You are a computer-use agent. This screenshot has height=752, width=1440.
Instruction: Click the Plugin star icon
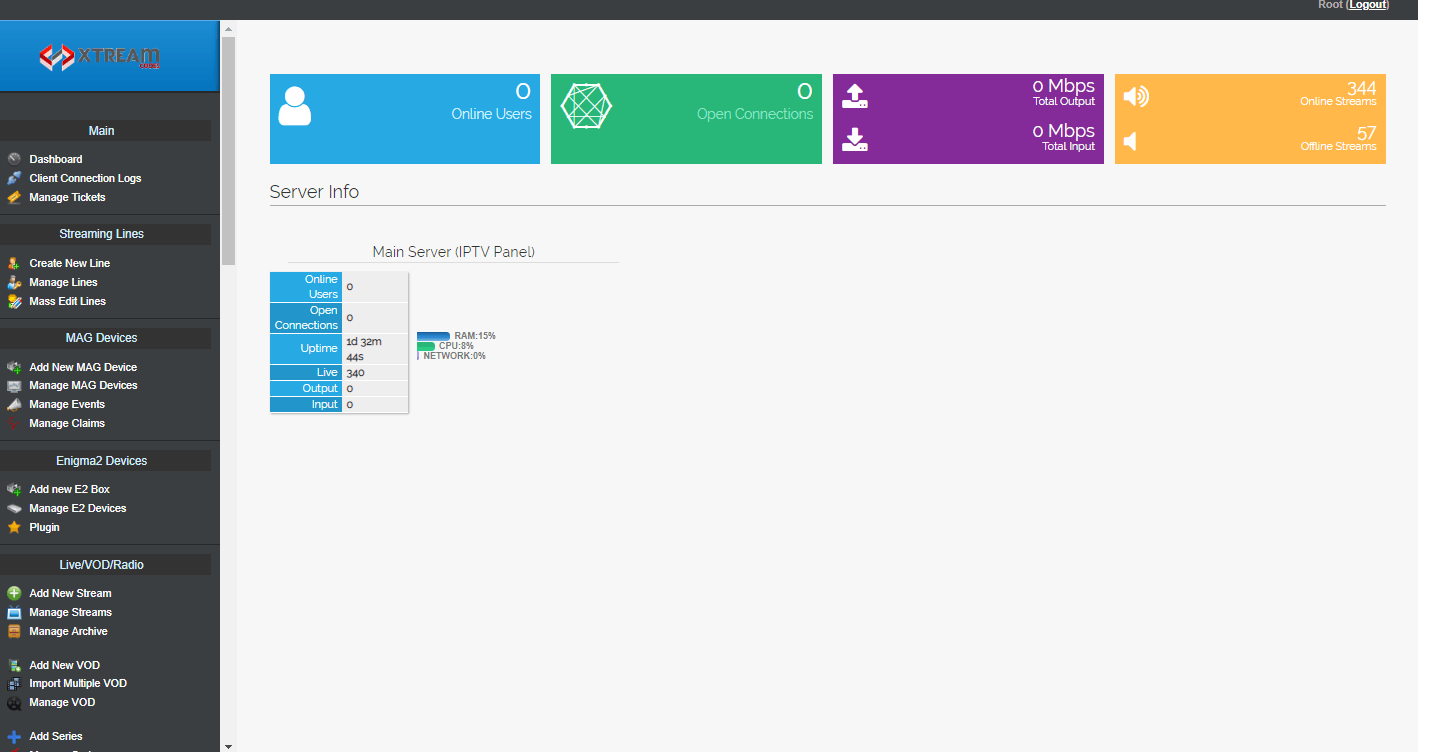(x=14, y=527)
